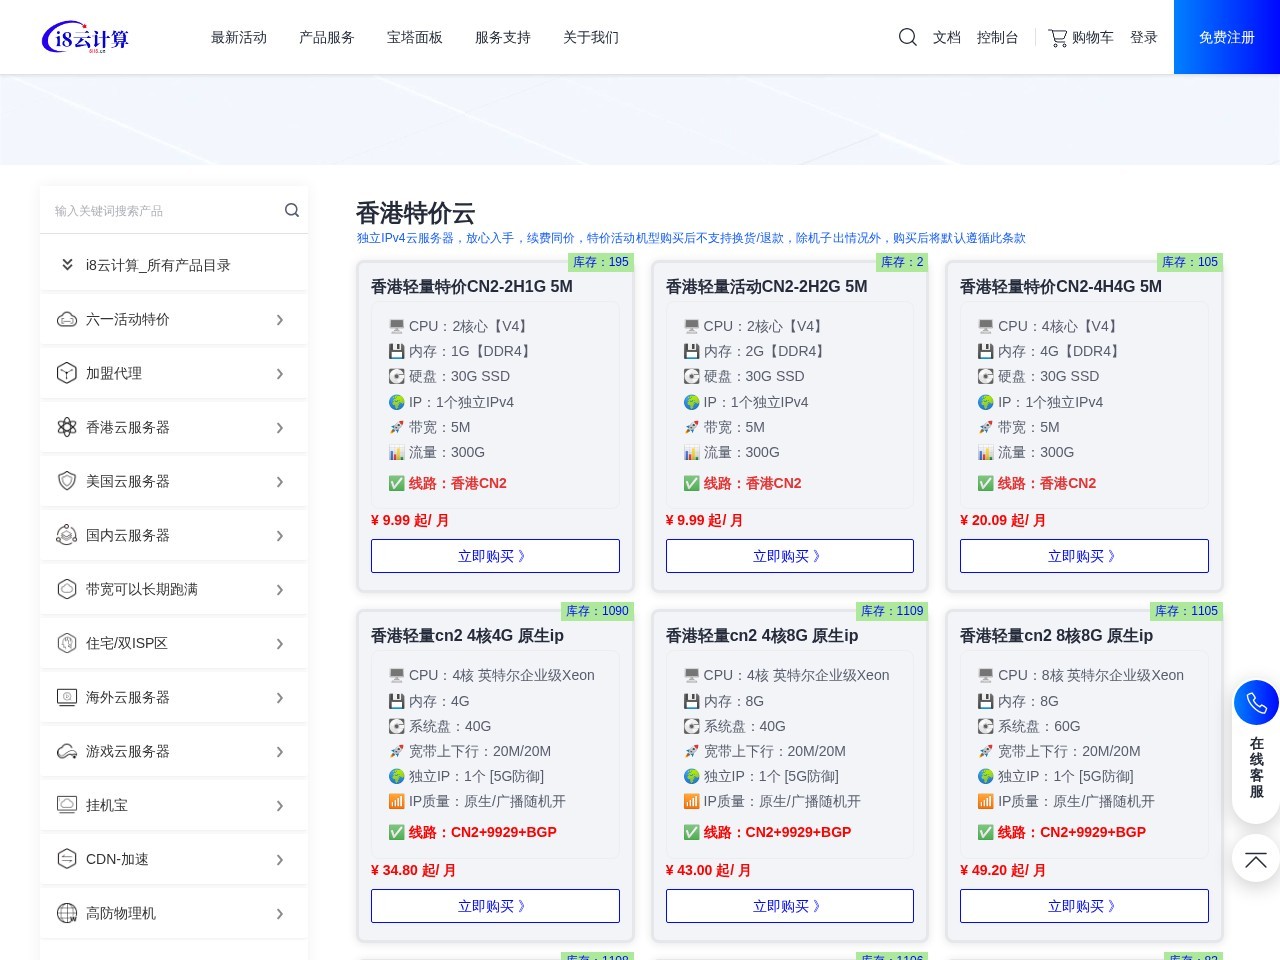1280x960 pixels.
Task: Click the i8 cloud computing logo
Action: pos(85,38)
